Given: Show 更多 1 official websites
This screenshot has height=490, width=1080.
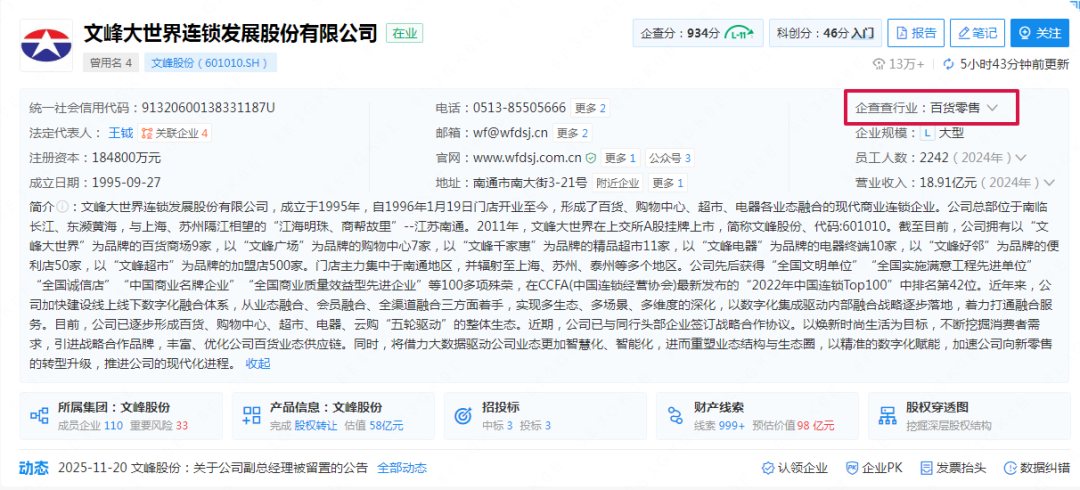Looking at the screenshot, I should (621, 158).
